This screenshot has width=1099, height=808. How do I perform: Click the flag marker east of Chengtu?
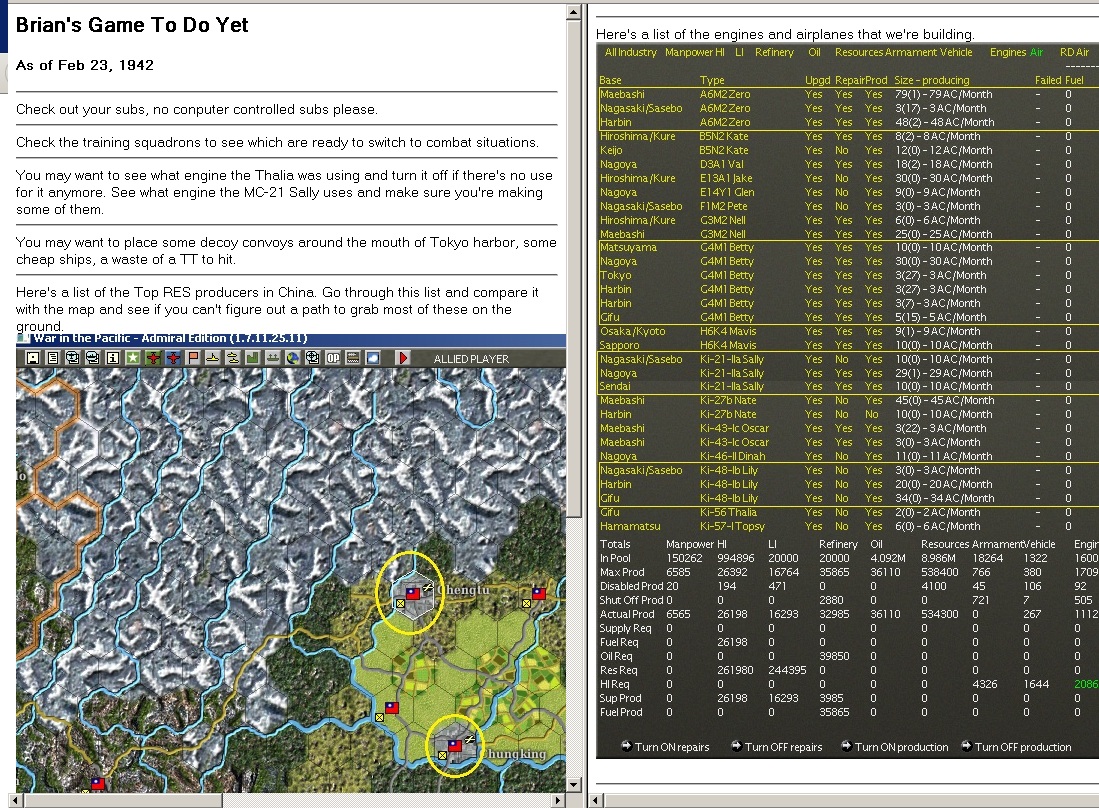click(x=538, y=594)
